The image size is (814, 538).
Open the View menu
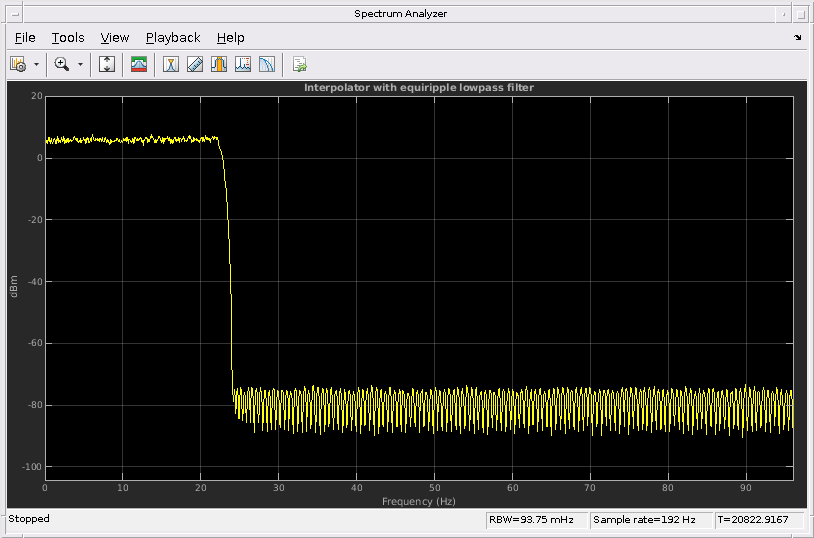coord(115,38)
